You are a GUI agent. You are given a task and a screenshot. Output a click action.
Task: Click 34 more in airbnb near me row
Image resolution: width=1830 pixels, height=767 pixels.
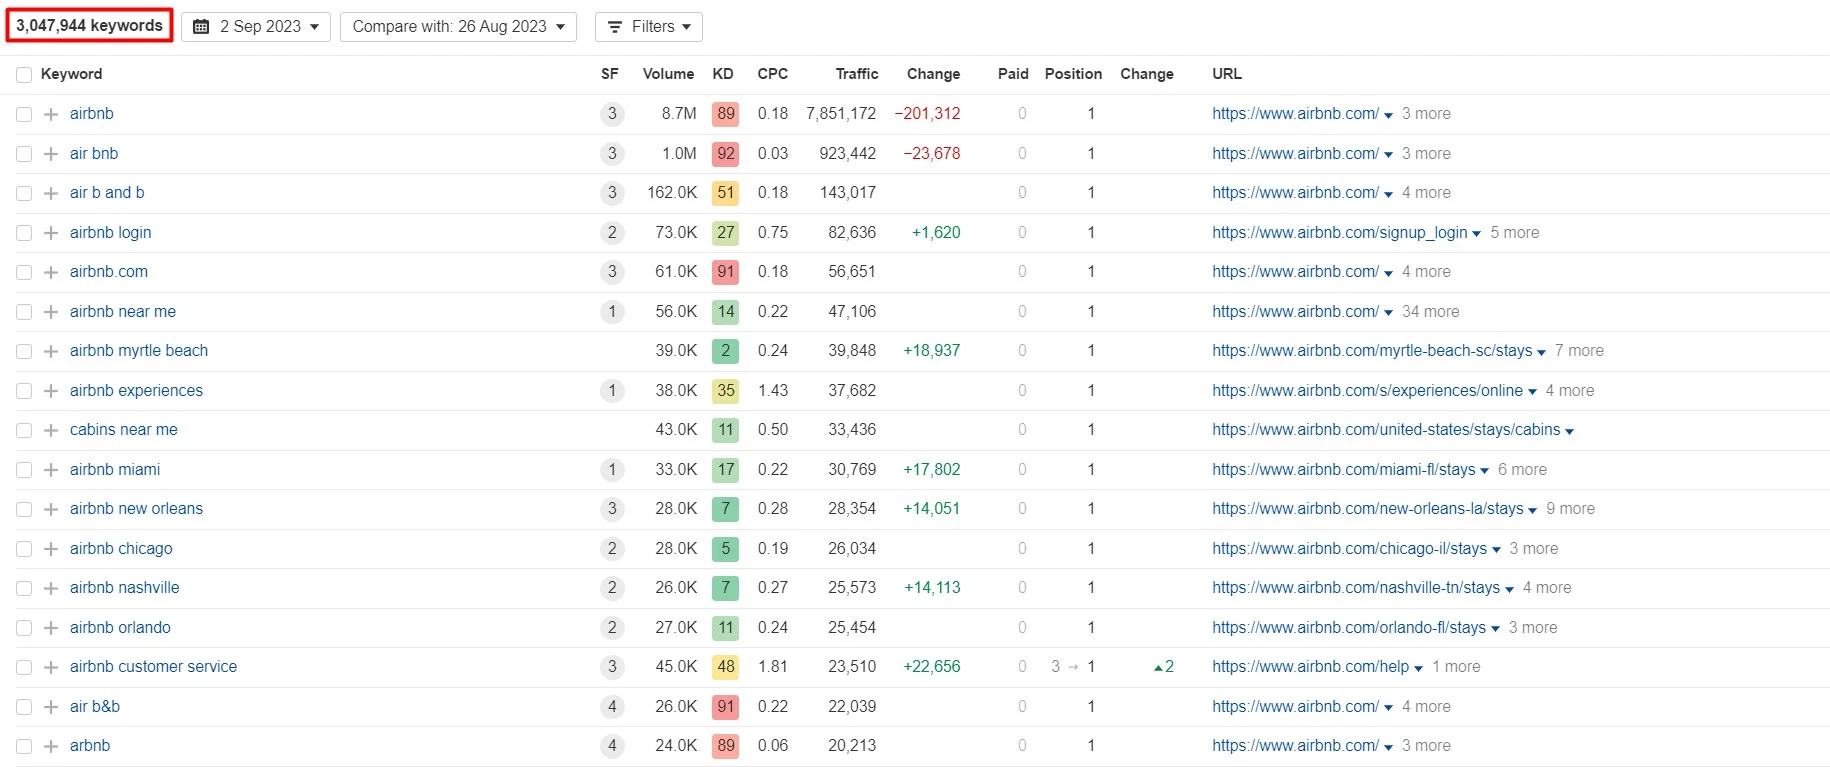point(1430,312)
